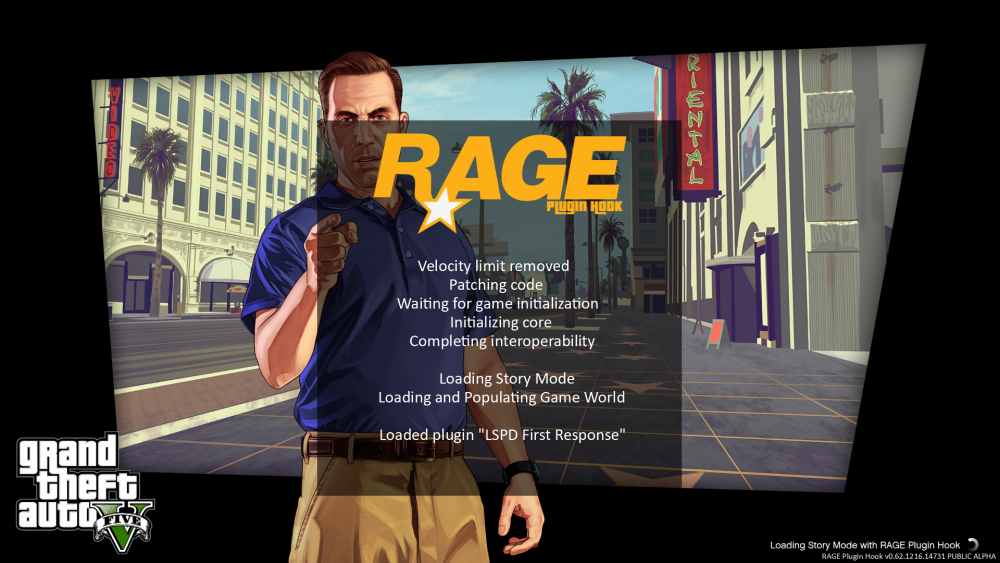The image size is (1000, 563).
Task: Click the white star on RAGE logo
Action: tap(441, 210)
